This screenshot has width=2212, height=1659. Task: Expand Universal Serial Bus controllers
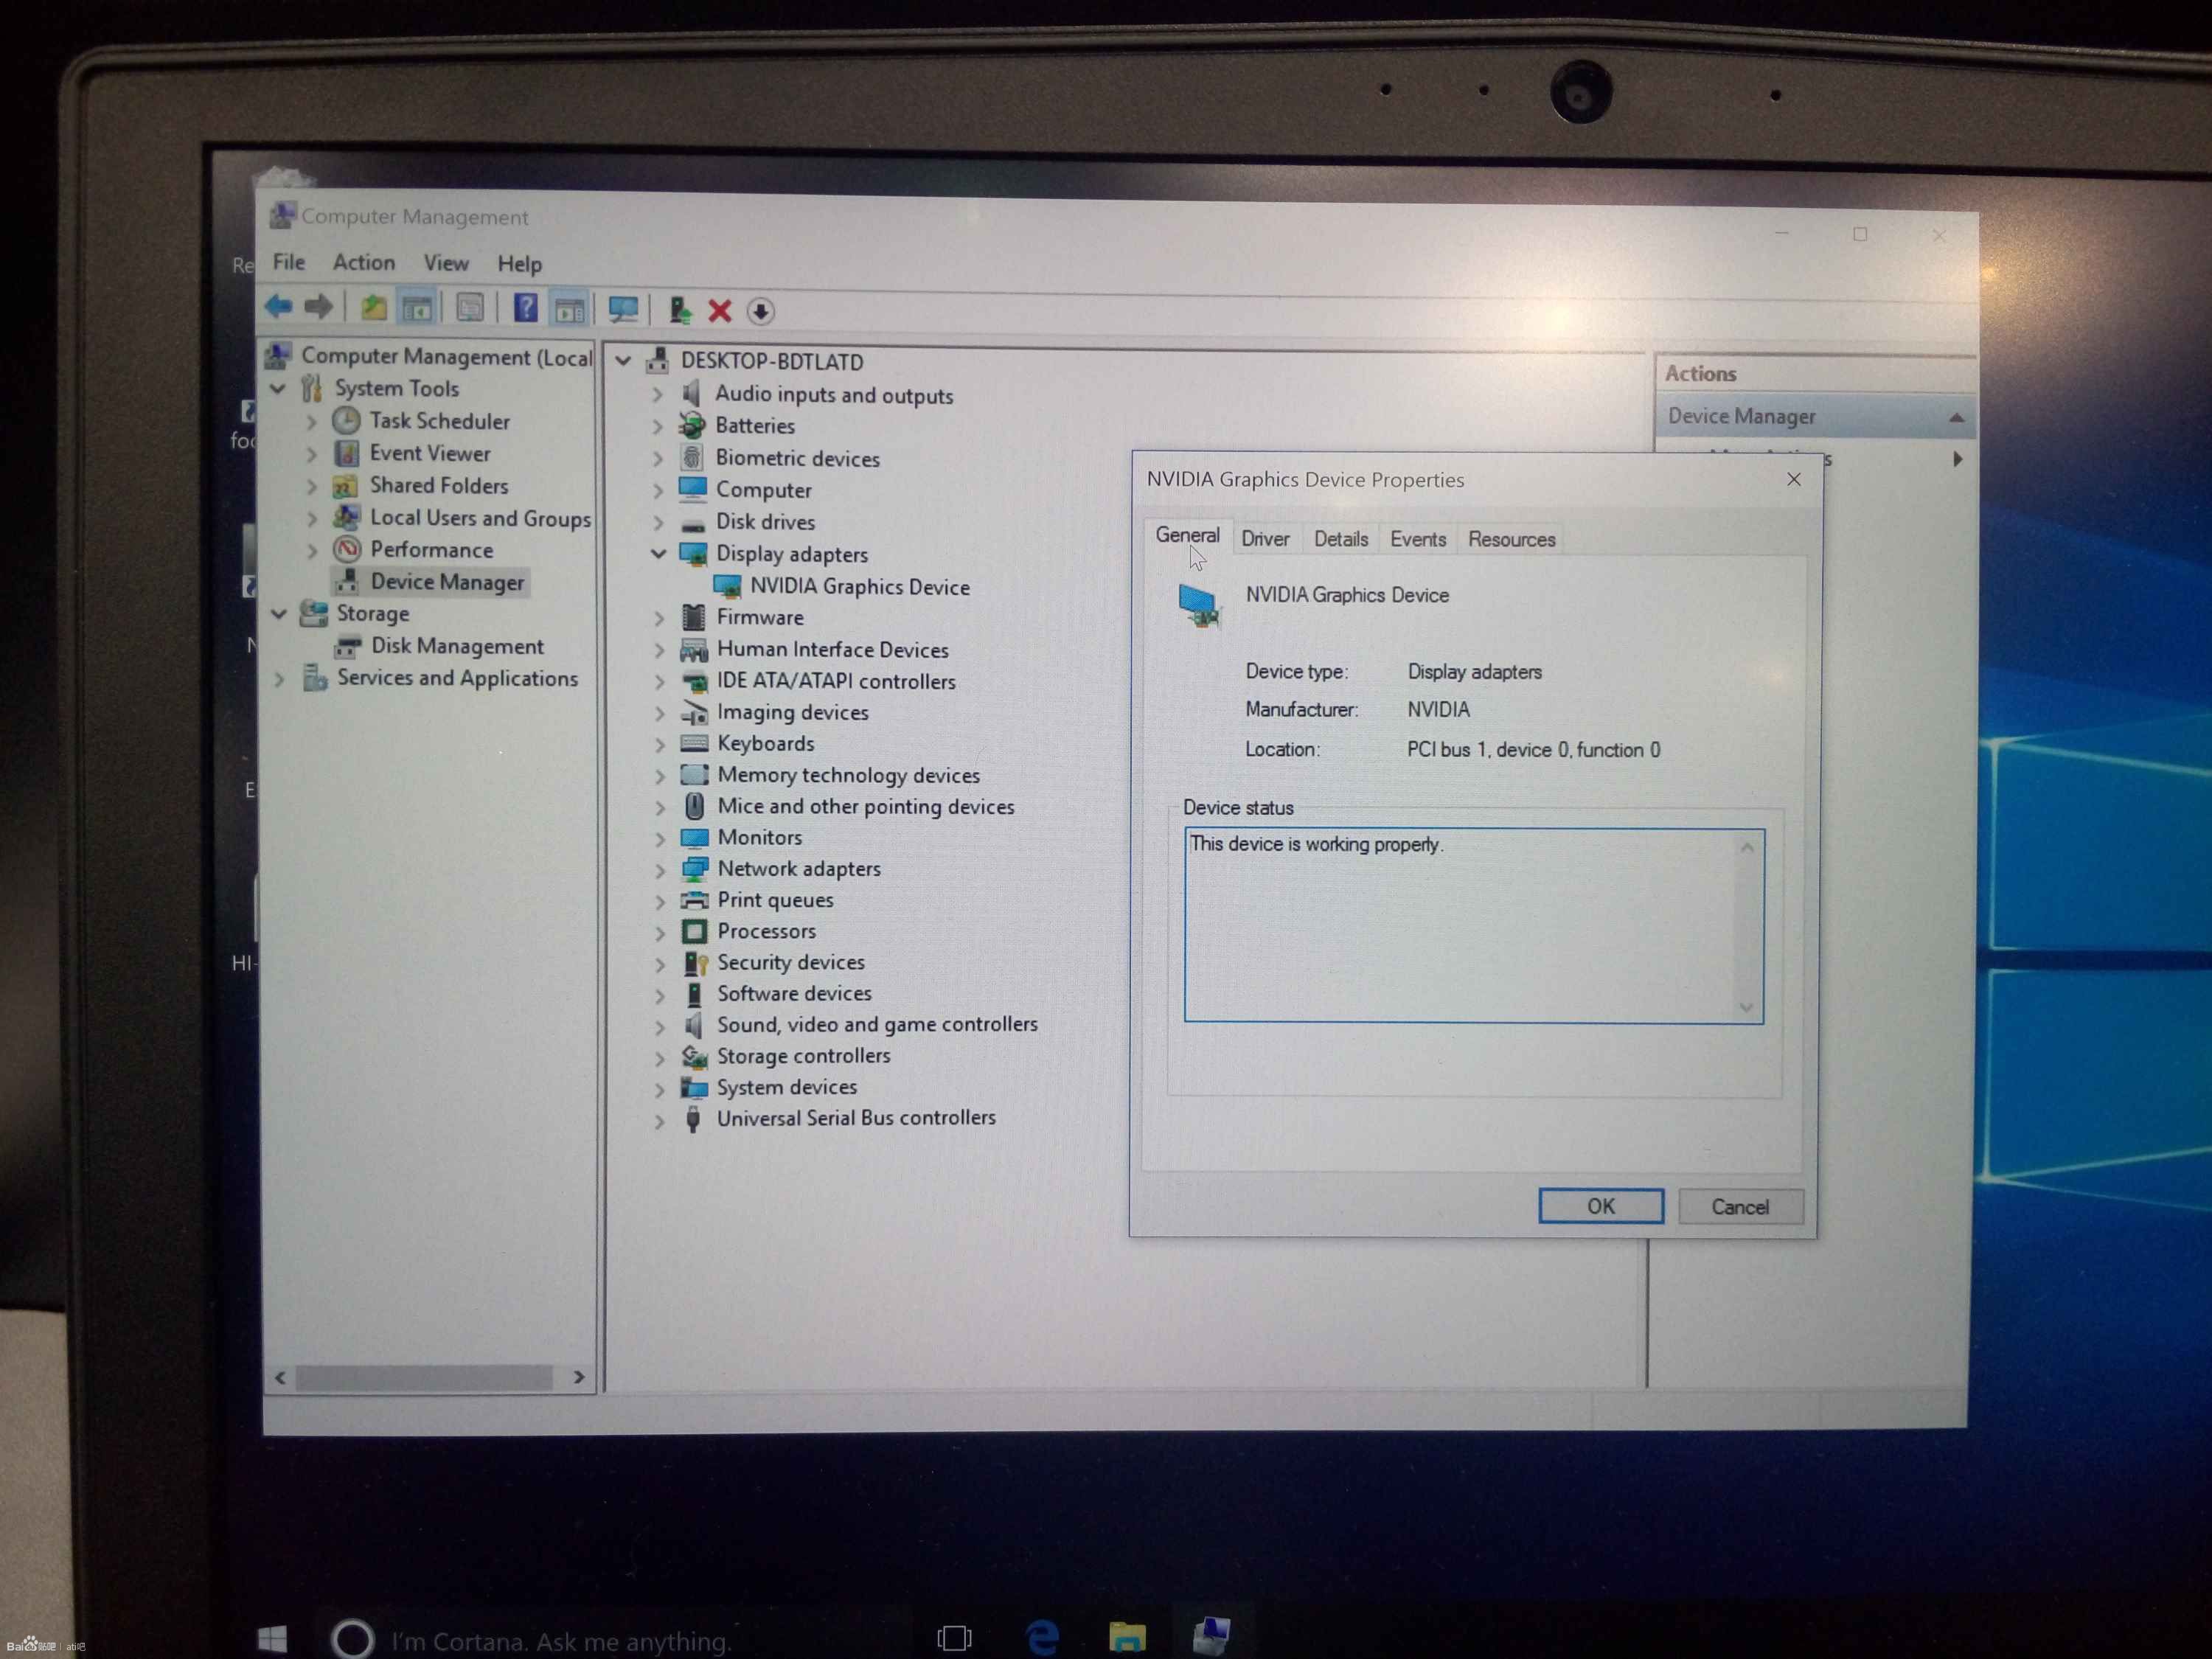click(659, 1120)
